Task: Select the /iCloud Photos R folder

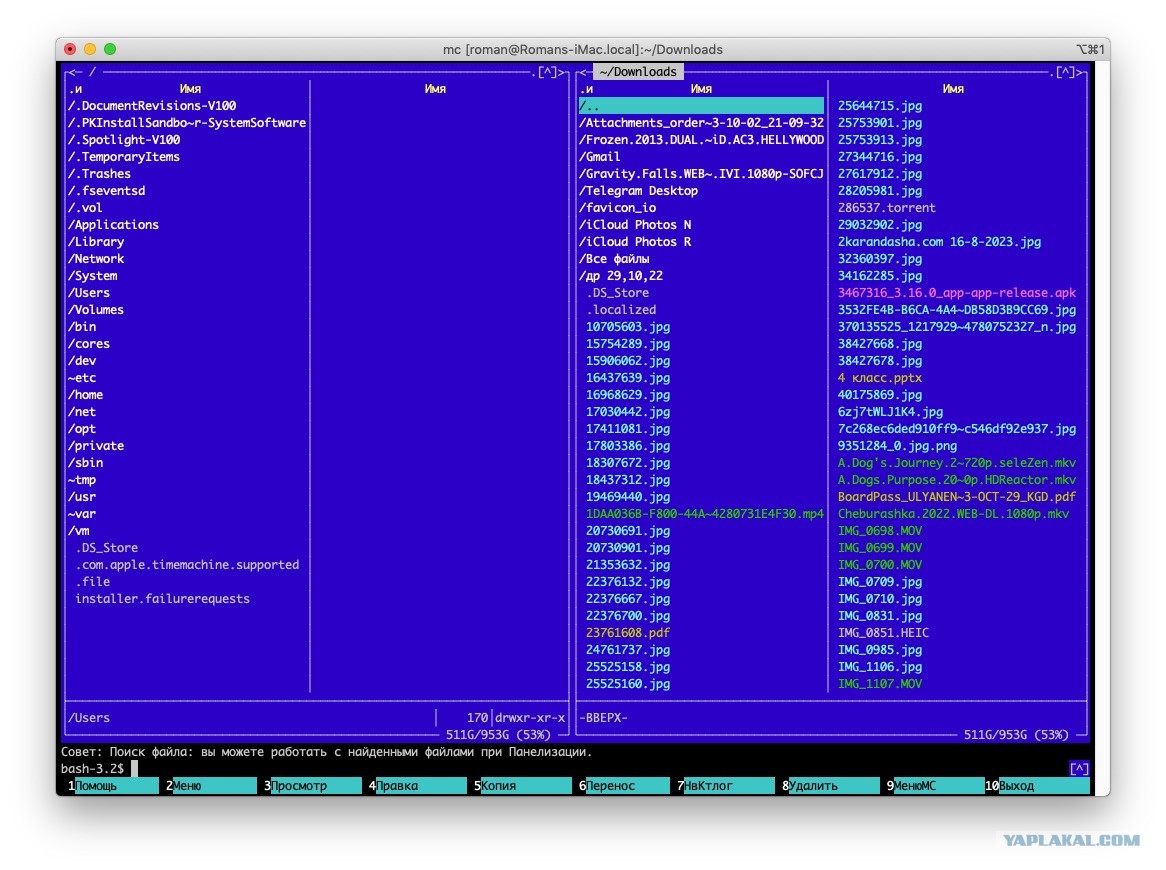Action: pyautogui.click(x=635, y=242)
